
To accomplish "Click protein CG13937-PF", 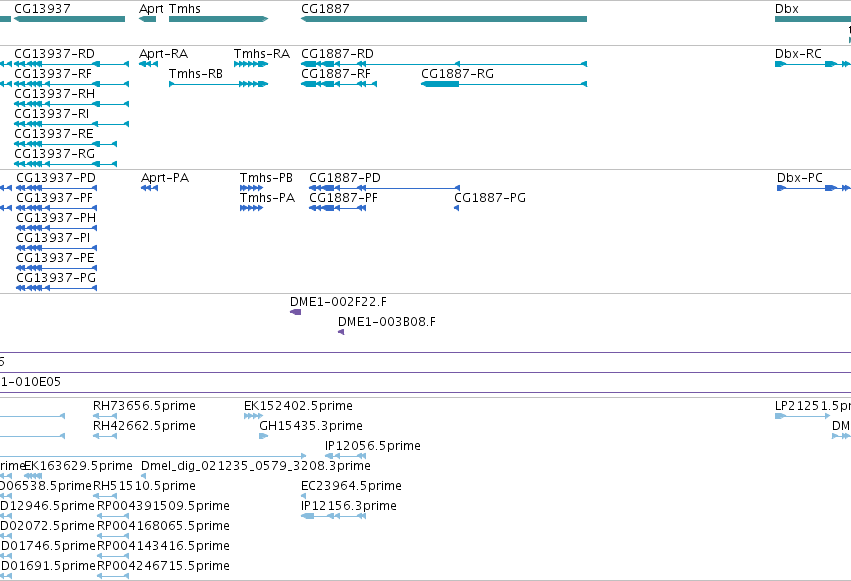I will pyautogui.click(x=54, y=198).
